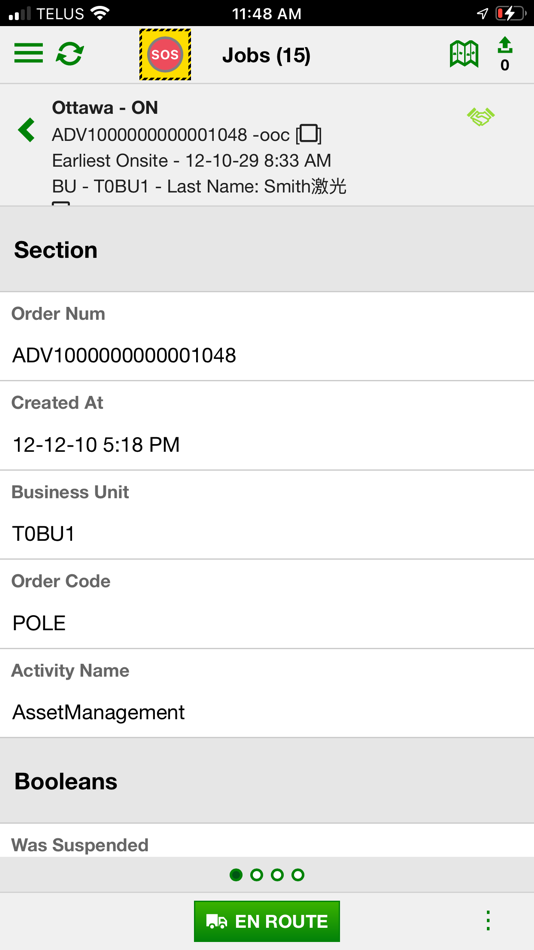The width and height of the screenshot is (534, 950).
Task: Tap the Jobs (15) title
Action: pyautogui.click(x=266, y=55)
